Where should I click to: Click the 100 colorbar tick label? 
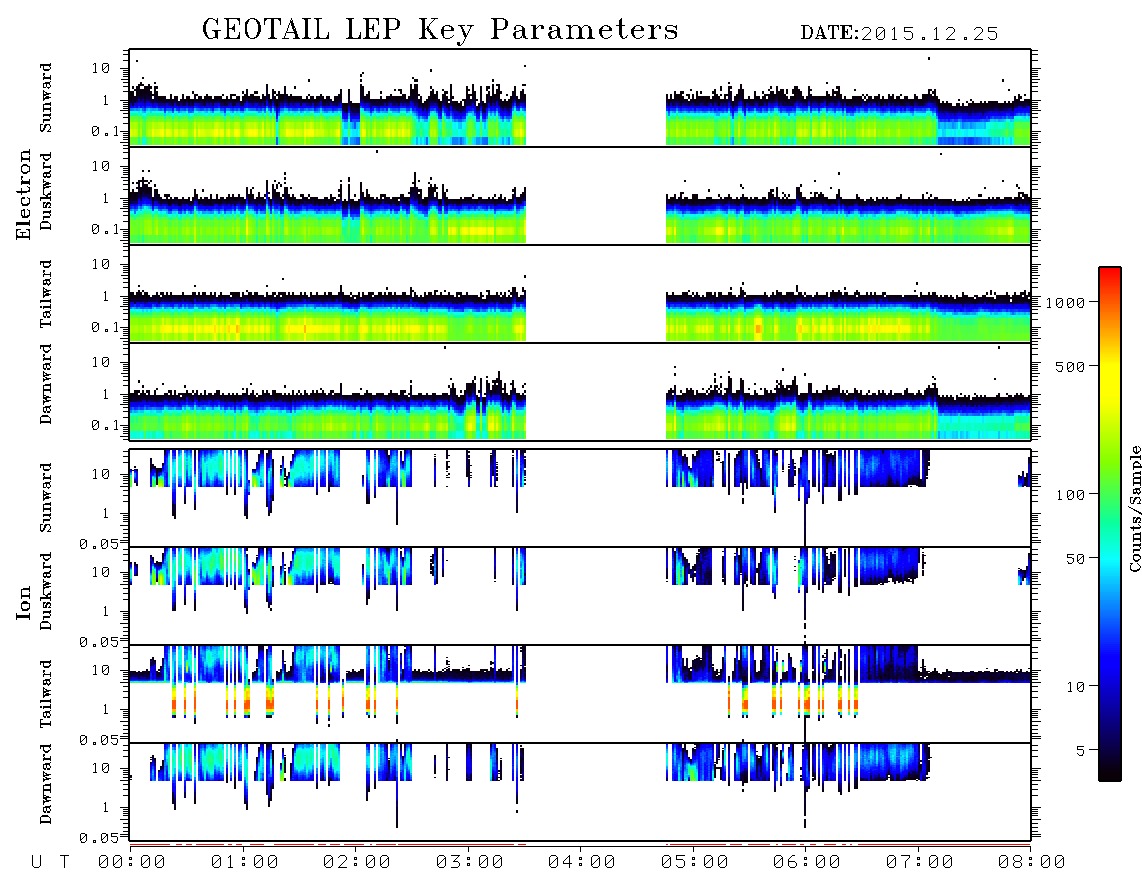click(1070, 495)
